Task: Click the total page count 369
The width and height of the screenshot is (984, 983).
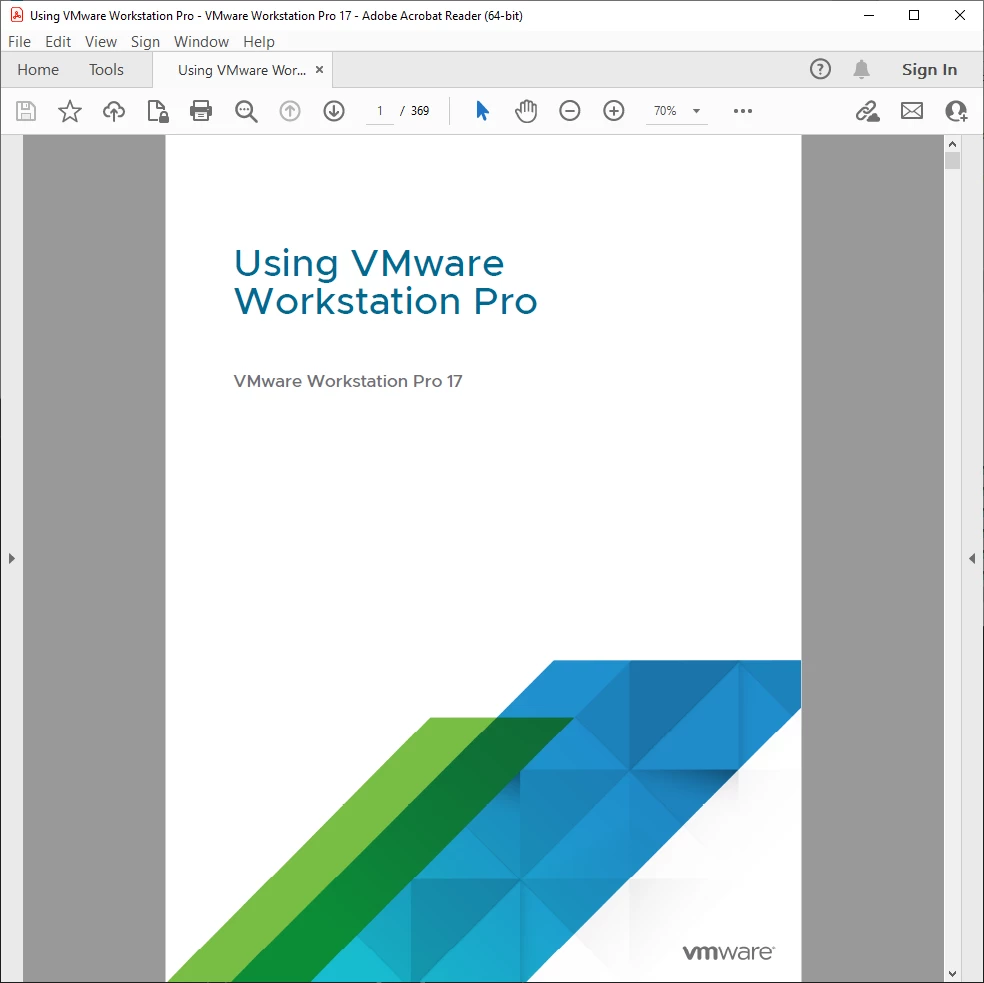Action: (x=420, y=111)
